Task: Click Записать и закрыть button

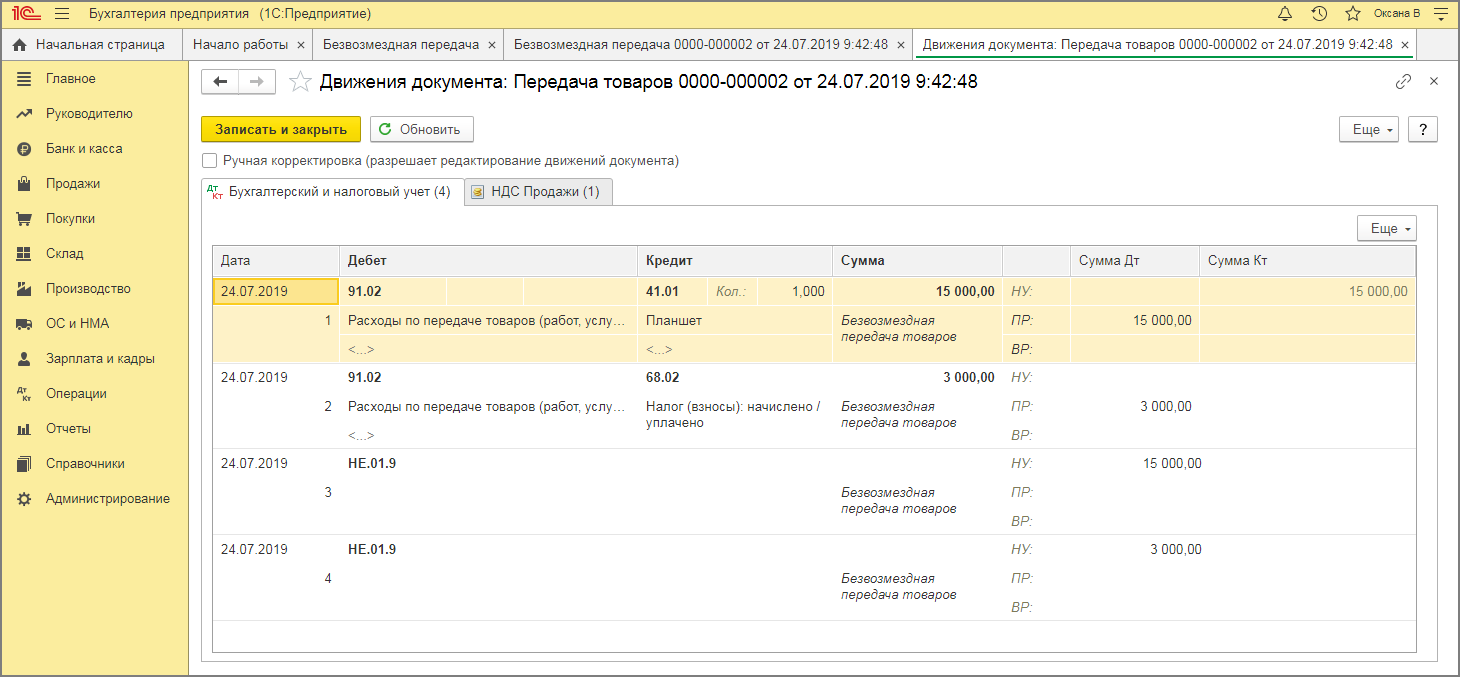Action: click(x=281, y=129)
